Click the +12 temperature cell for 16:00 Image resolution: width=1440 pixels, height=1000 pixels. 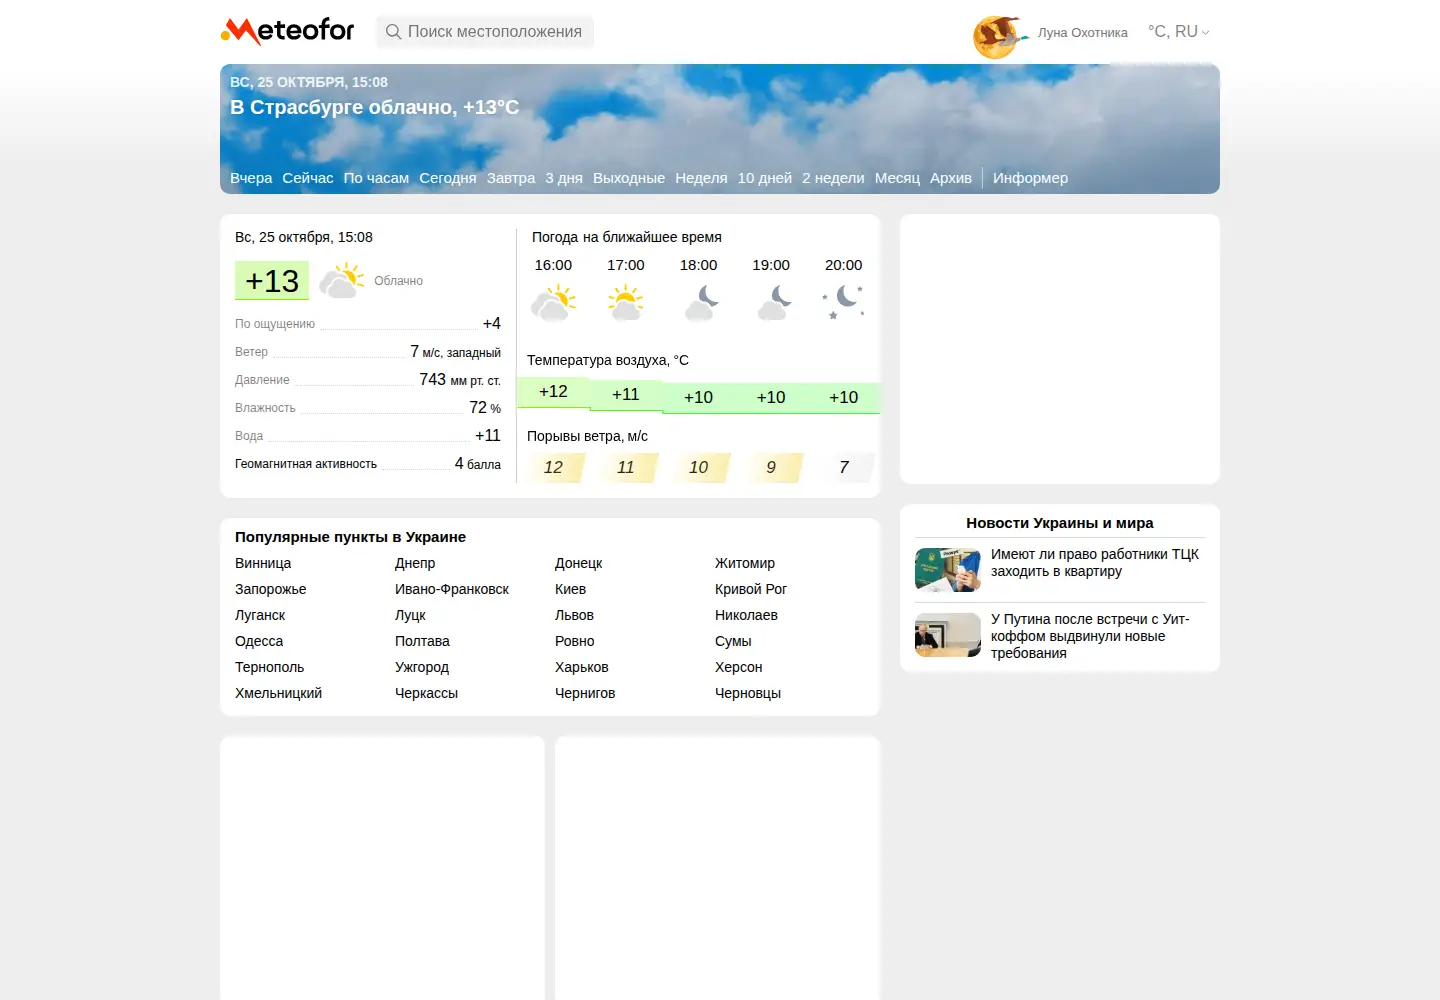click(x=553, y=392)
